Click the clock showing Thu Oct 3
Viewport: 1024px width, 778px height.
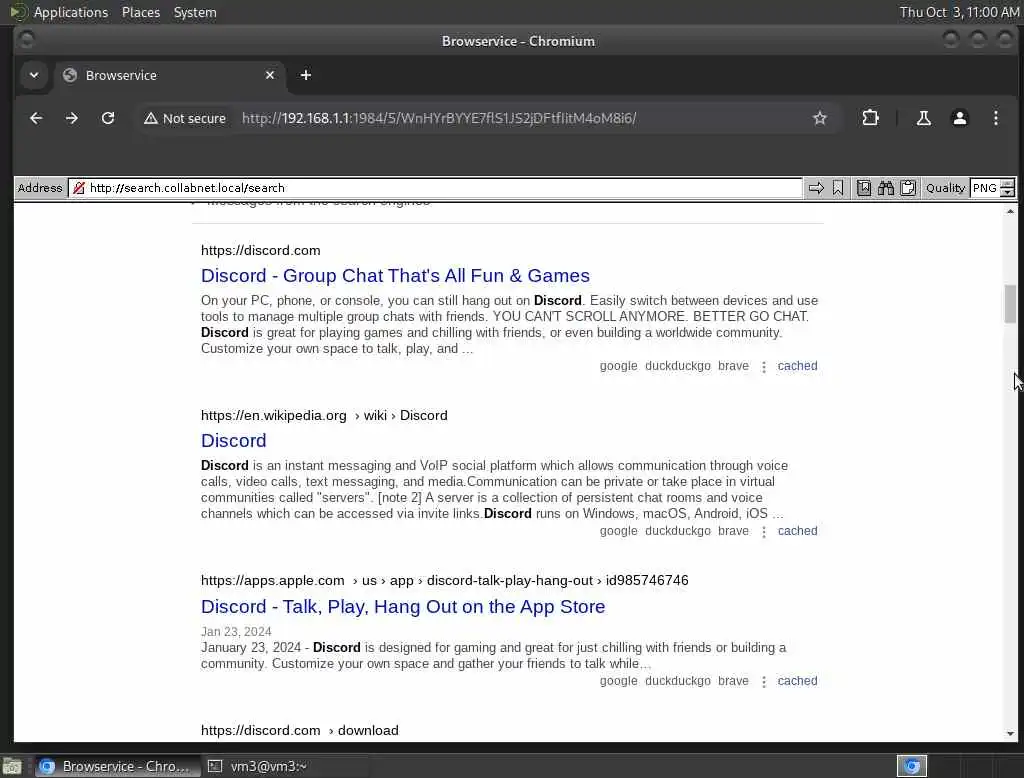[x=959, y=12]
